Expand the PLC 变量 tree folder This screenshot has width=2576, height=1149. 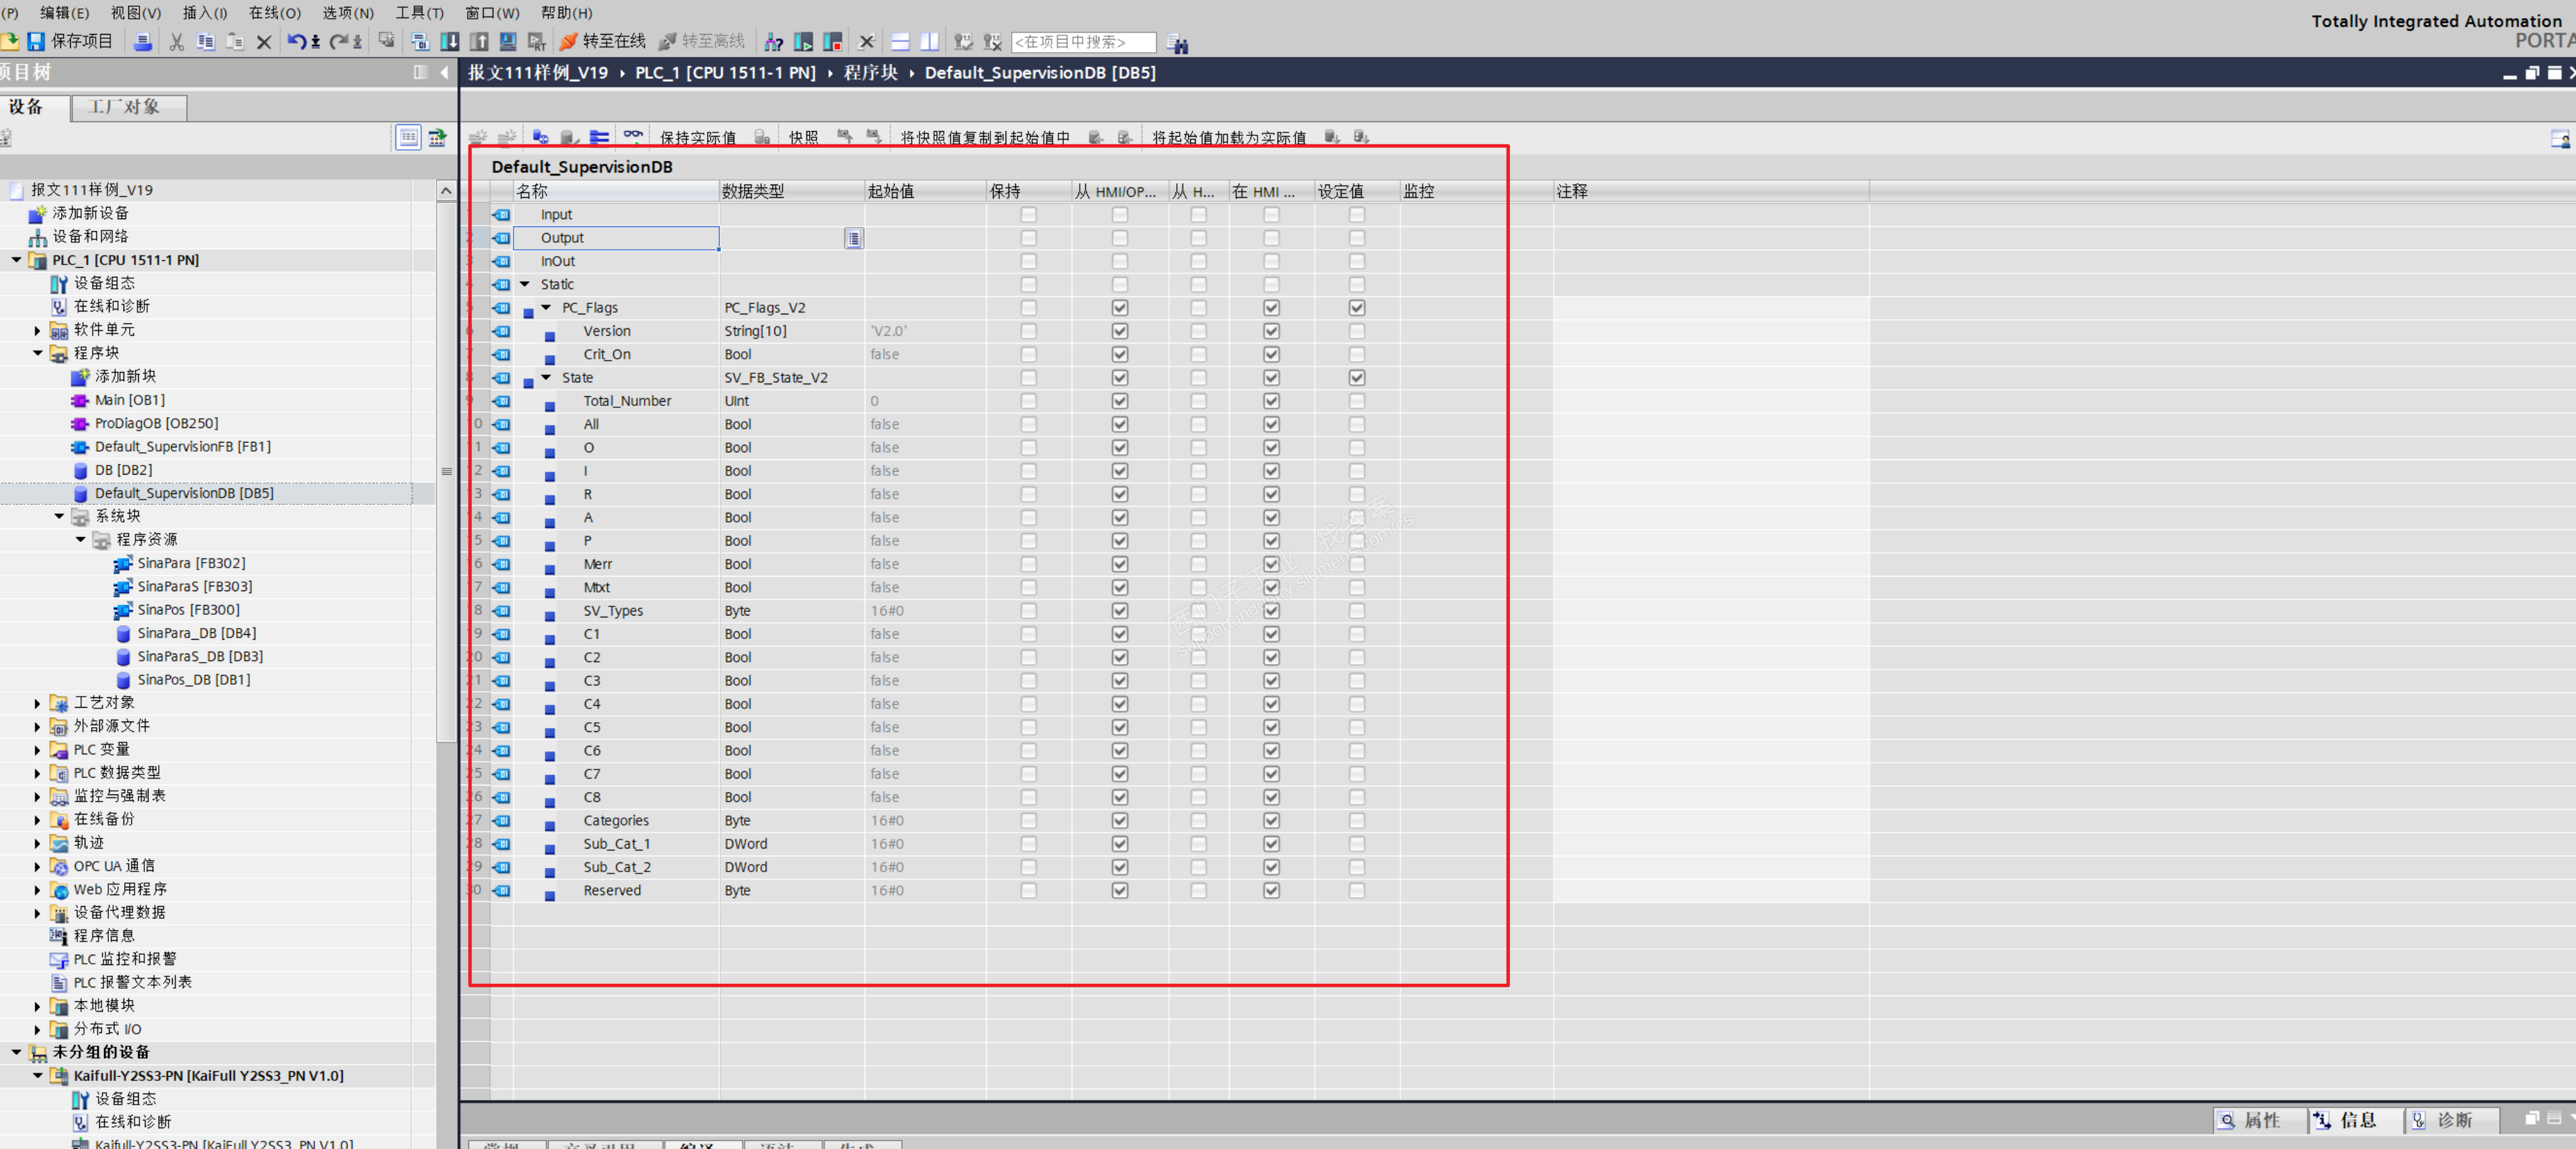coord(37,750)
